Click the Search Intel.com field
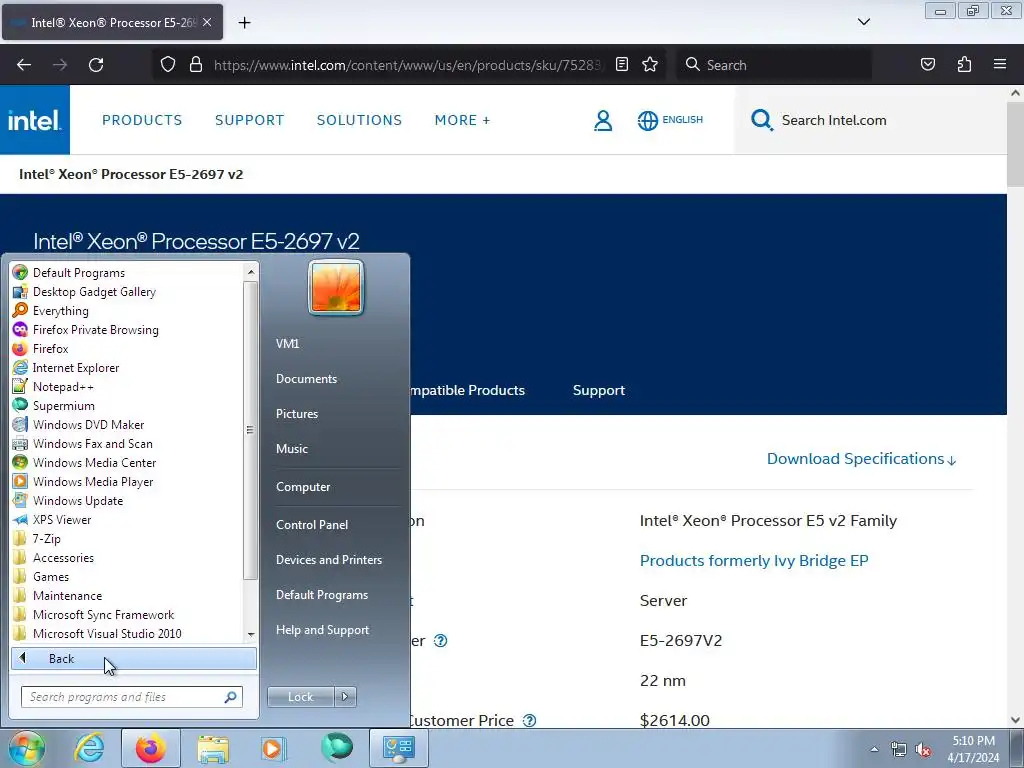The height and width of the screenshot is (768, 1024). pos(871,120)
